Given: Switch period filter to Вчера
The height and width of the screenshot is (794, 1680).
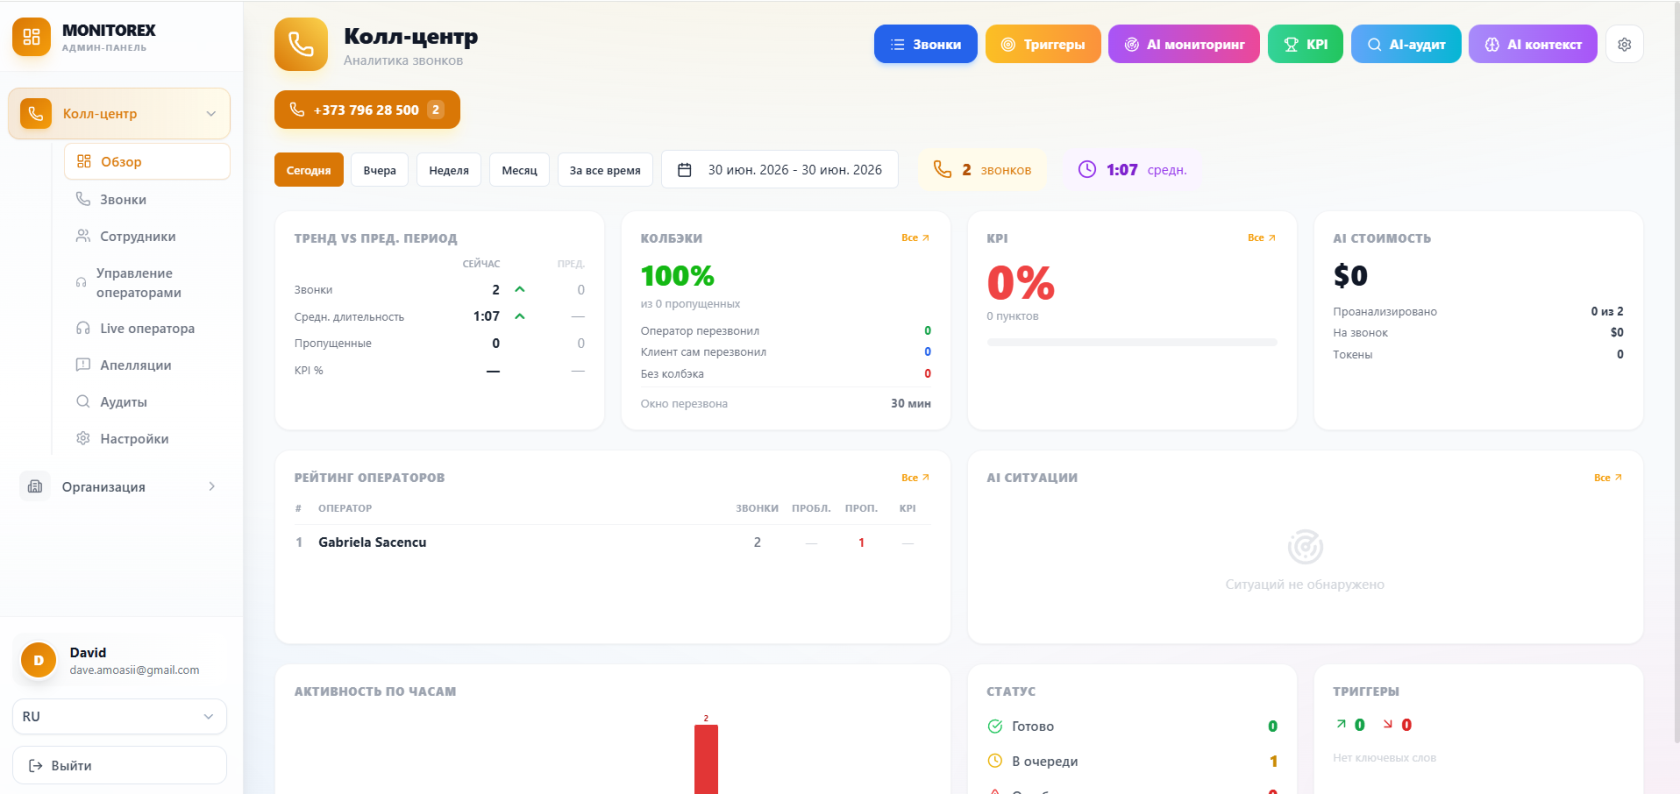Looking at the screenshot, I should [380, 170].
